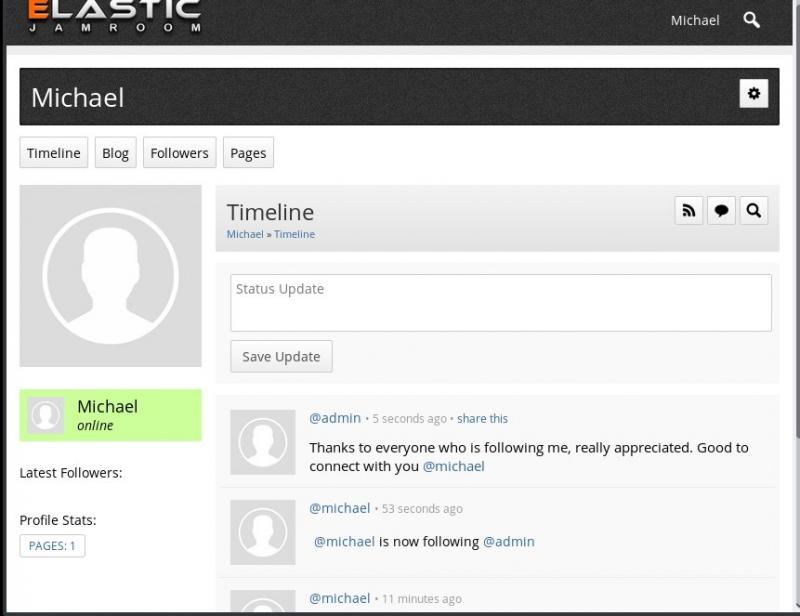800x616 pixels.
Task: Click the Elastic Jamroom logo
Action: (x=114, y=16)
